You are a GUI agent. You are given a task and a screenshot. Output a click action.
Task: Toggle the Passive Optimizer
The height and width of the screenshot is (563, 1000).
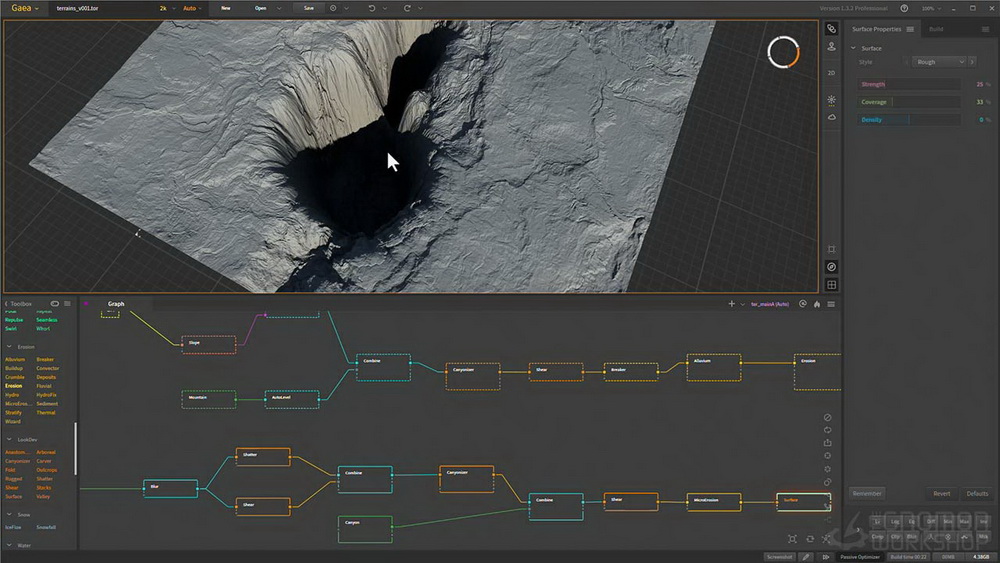tap(860, 557)
